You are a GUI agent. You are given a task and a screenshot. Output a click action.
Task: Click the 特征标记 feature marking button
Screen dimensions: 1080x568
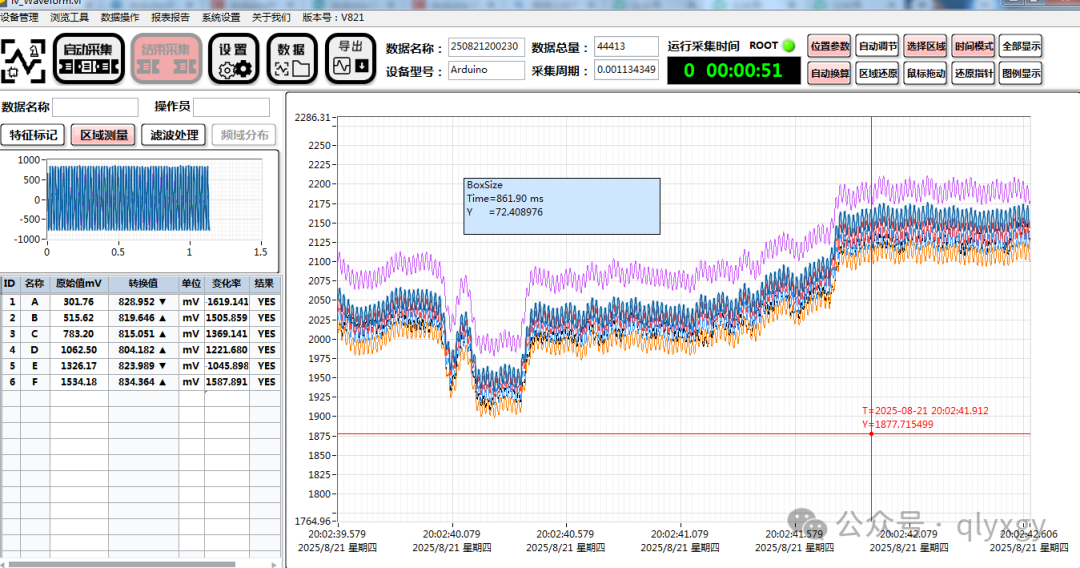pos(33,135)
